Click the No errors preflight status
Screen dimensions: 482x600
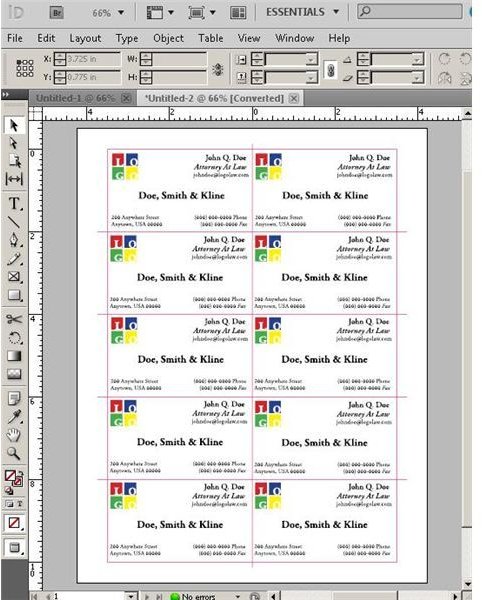tap(198, 596)
